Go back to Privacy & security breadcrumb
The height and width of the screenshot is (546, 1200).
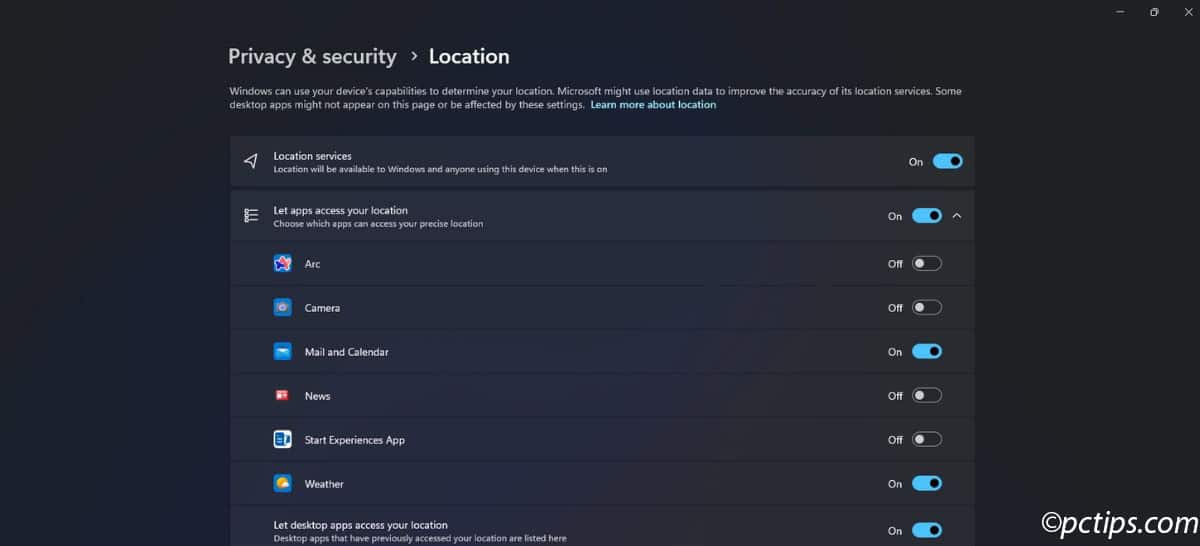(312, 57)
